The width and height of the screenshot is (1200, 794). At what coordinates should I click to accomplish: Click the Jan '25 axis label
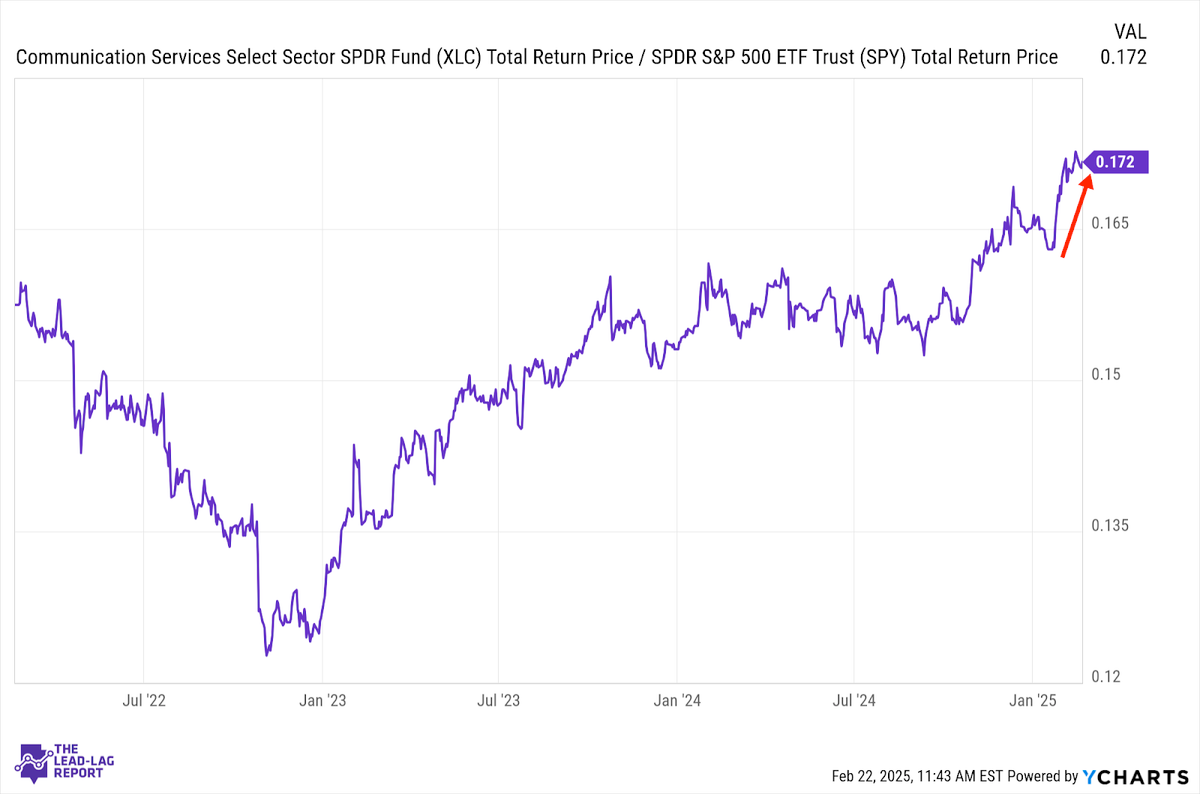tap(1033, 701)
